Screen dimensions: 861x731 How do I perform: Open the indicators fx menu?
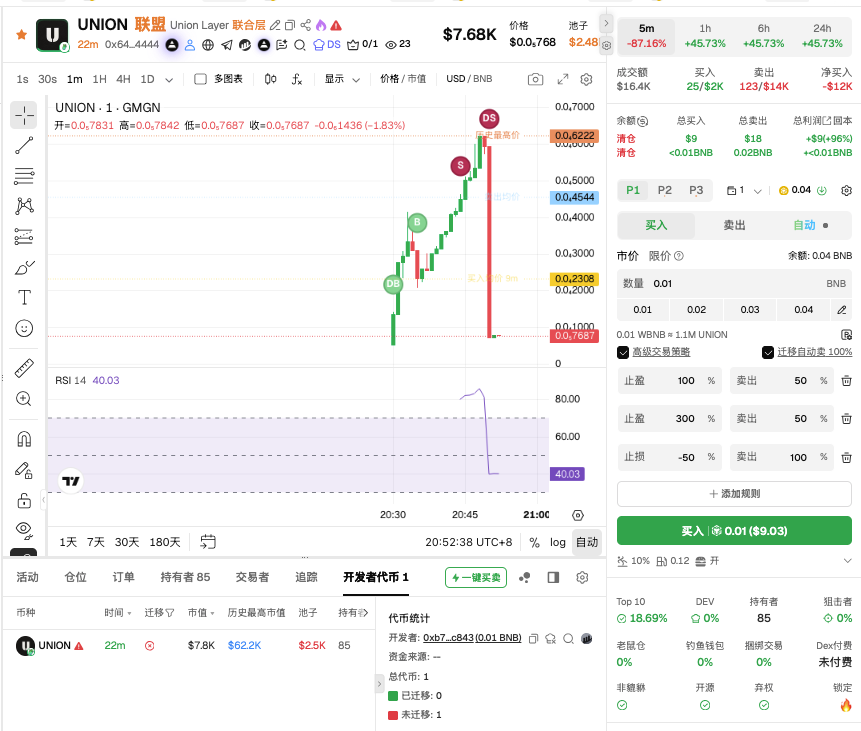click(297, 79)
